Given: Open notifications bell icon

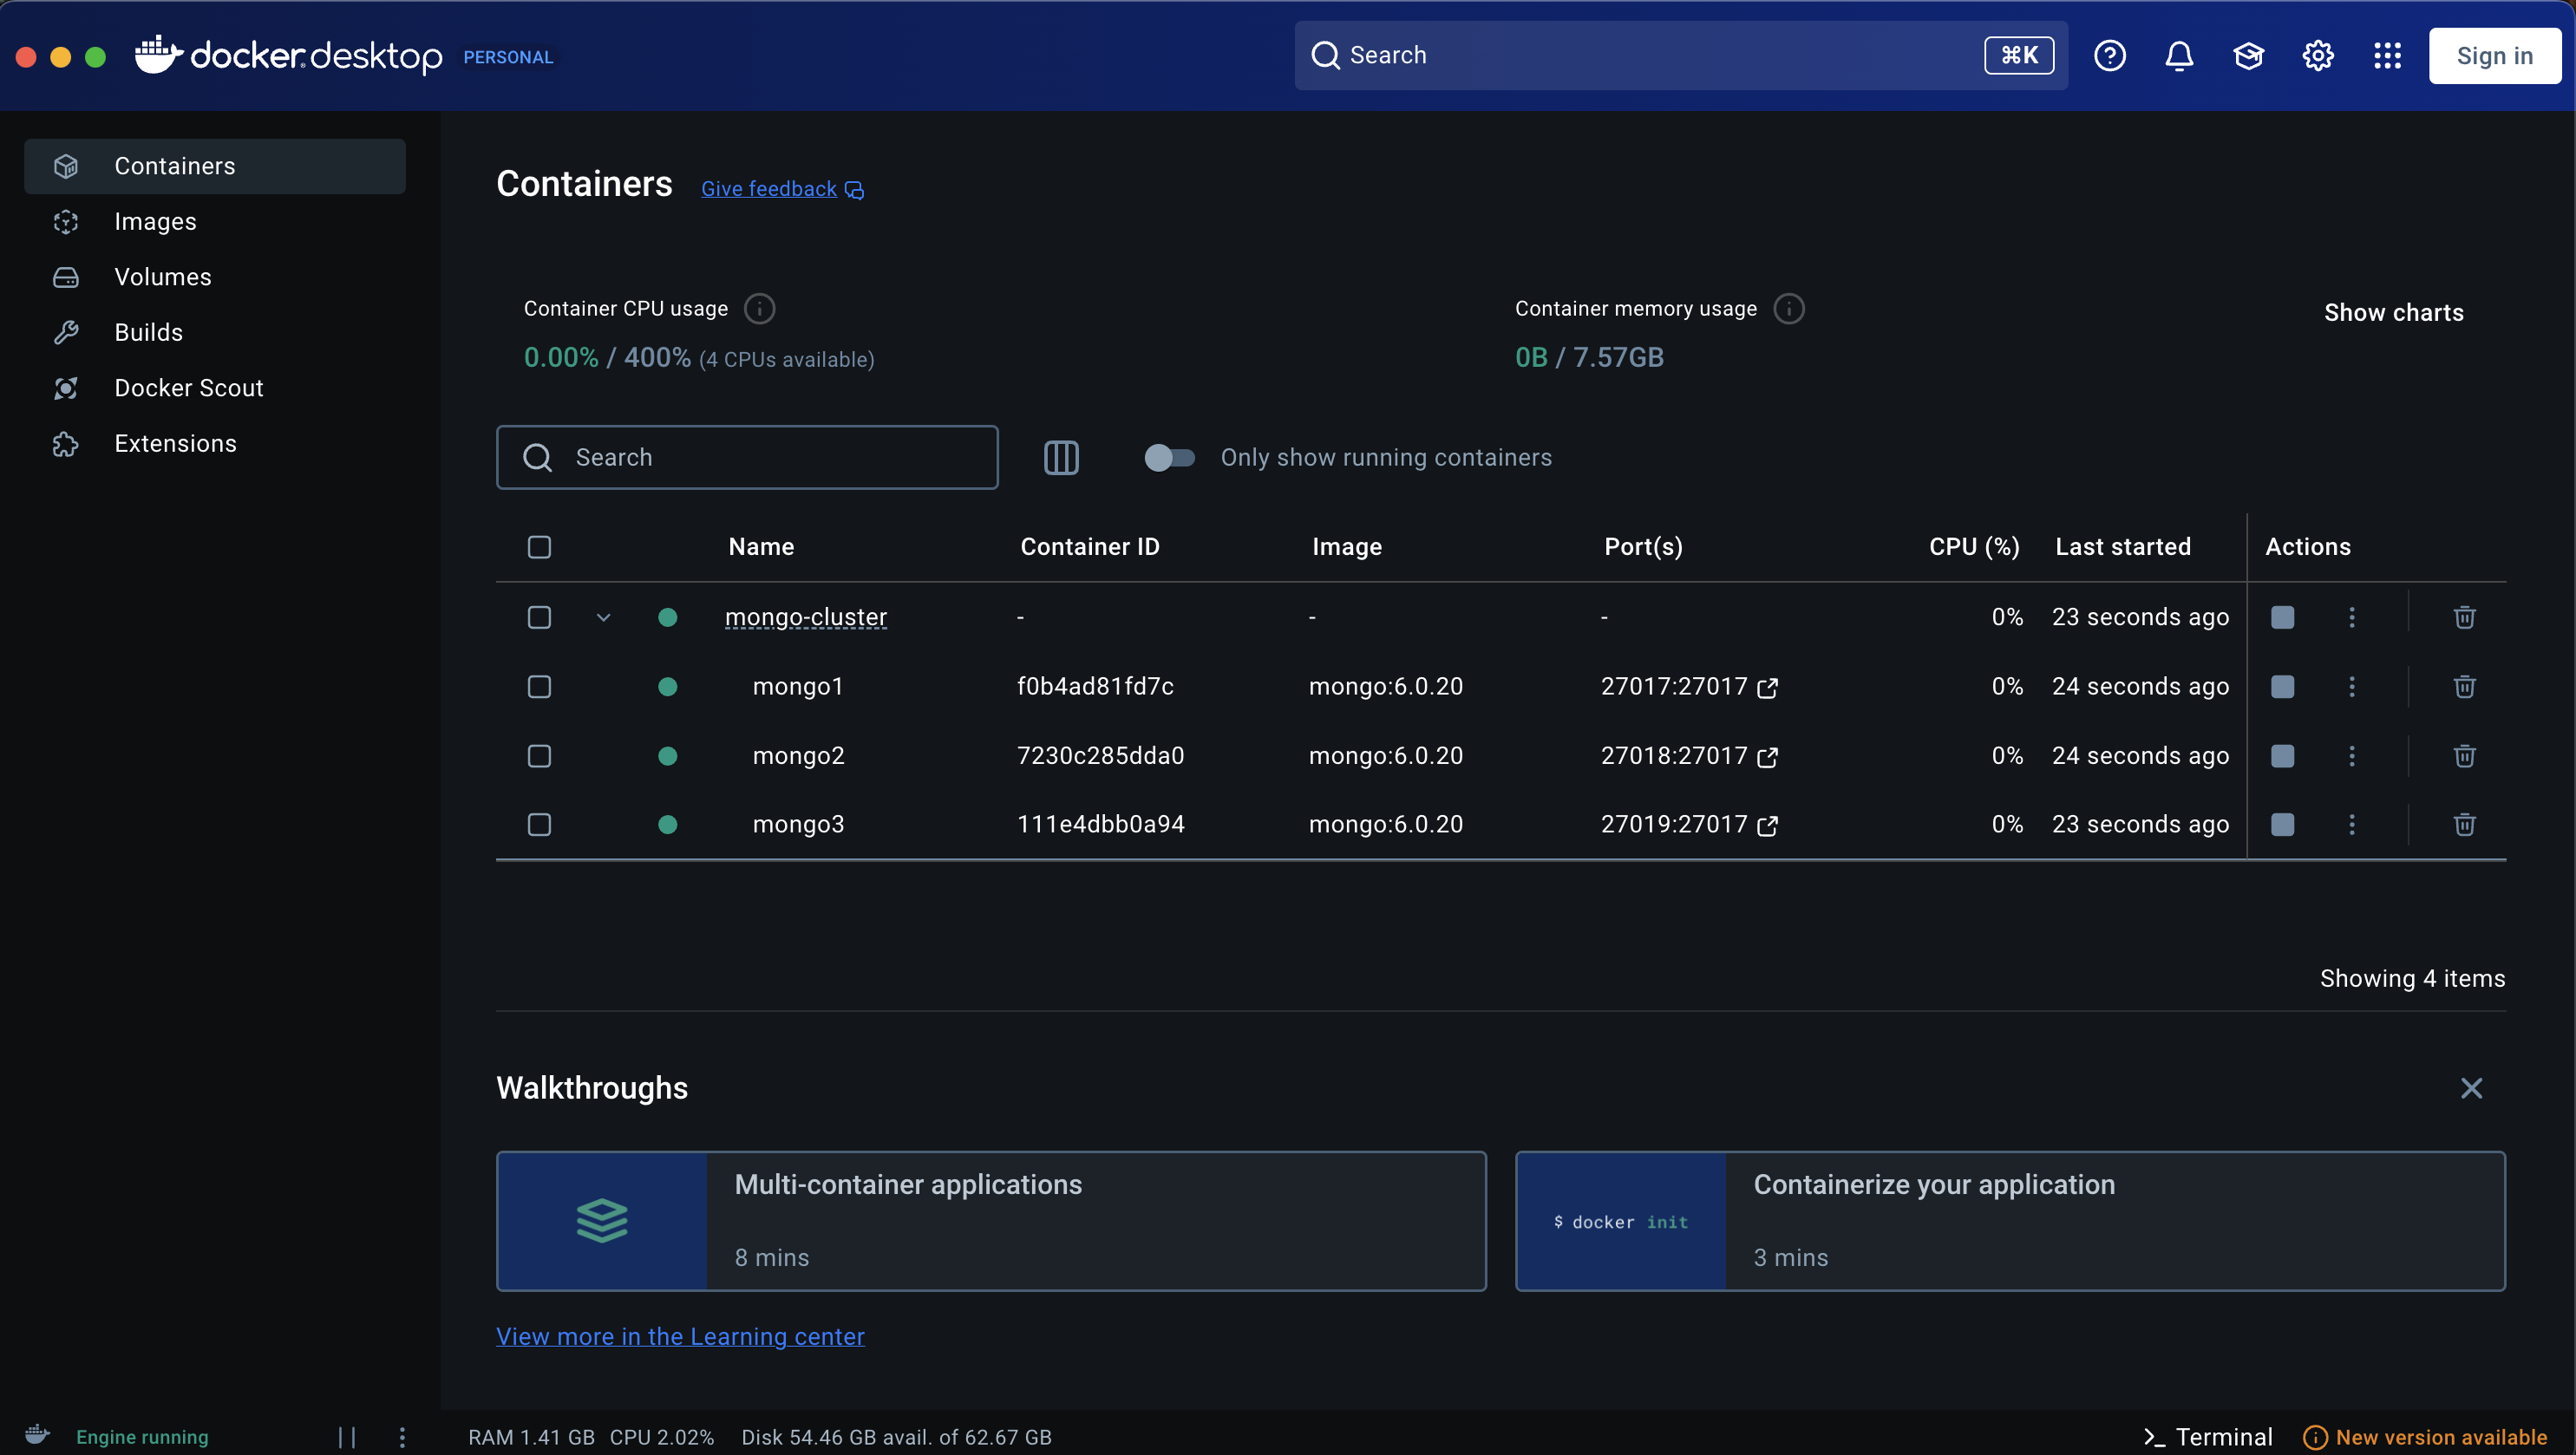Looking at the screenshot, I should (2179, 56).
